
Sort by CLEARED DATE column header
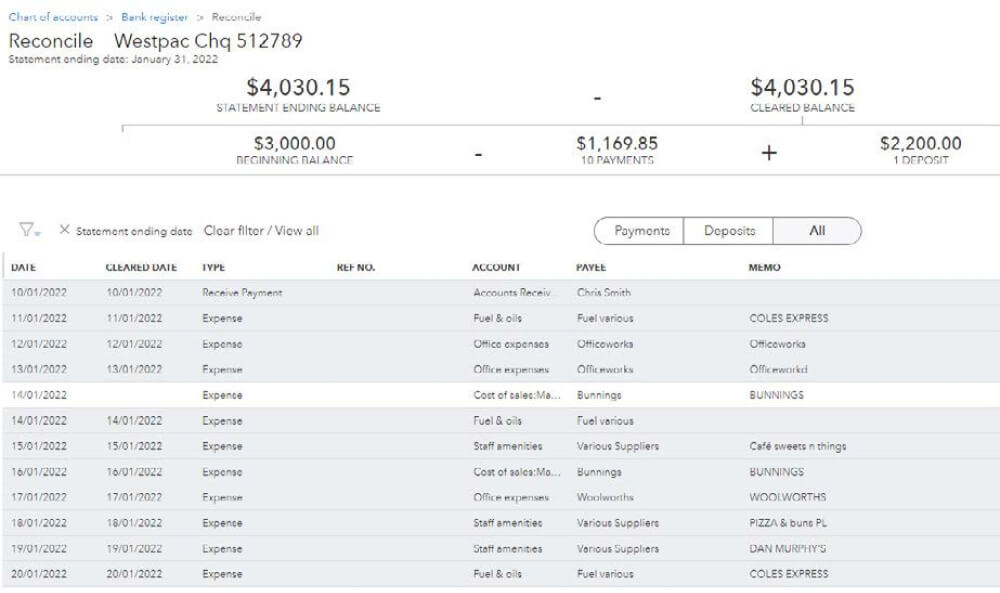141,267
